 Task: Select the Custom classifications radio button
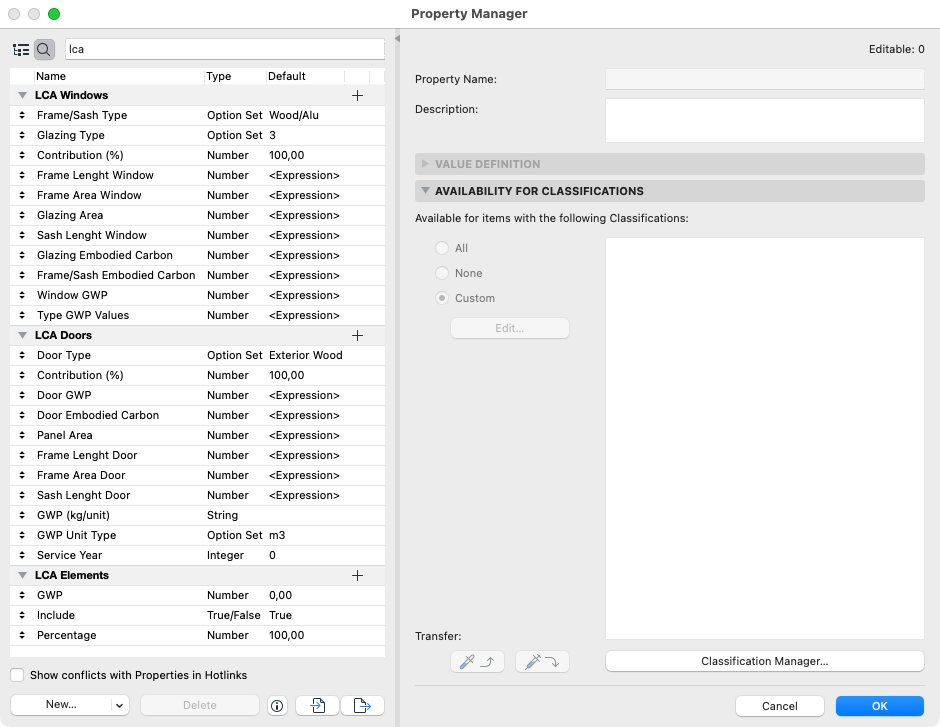pyautogui.click(x=442, y=298)
